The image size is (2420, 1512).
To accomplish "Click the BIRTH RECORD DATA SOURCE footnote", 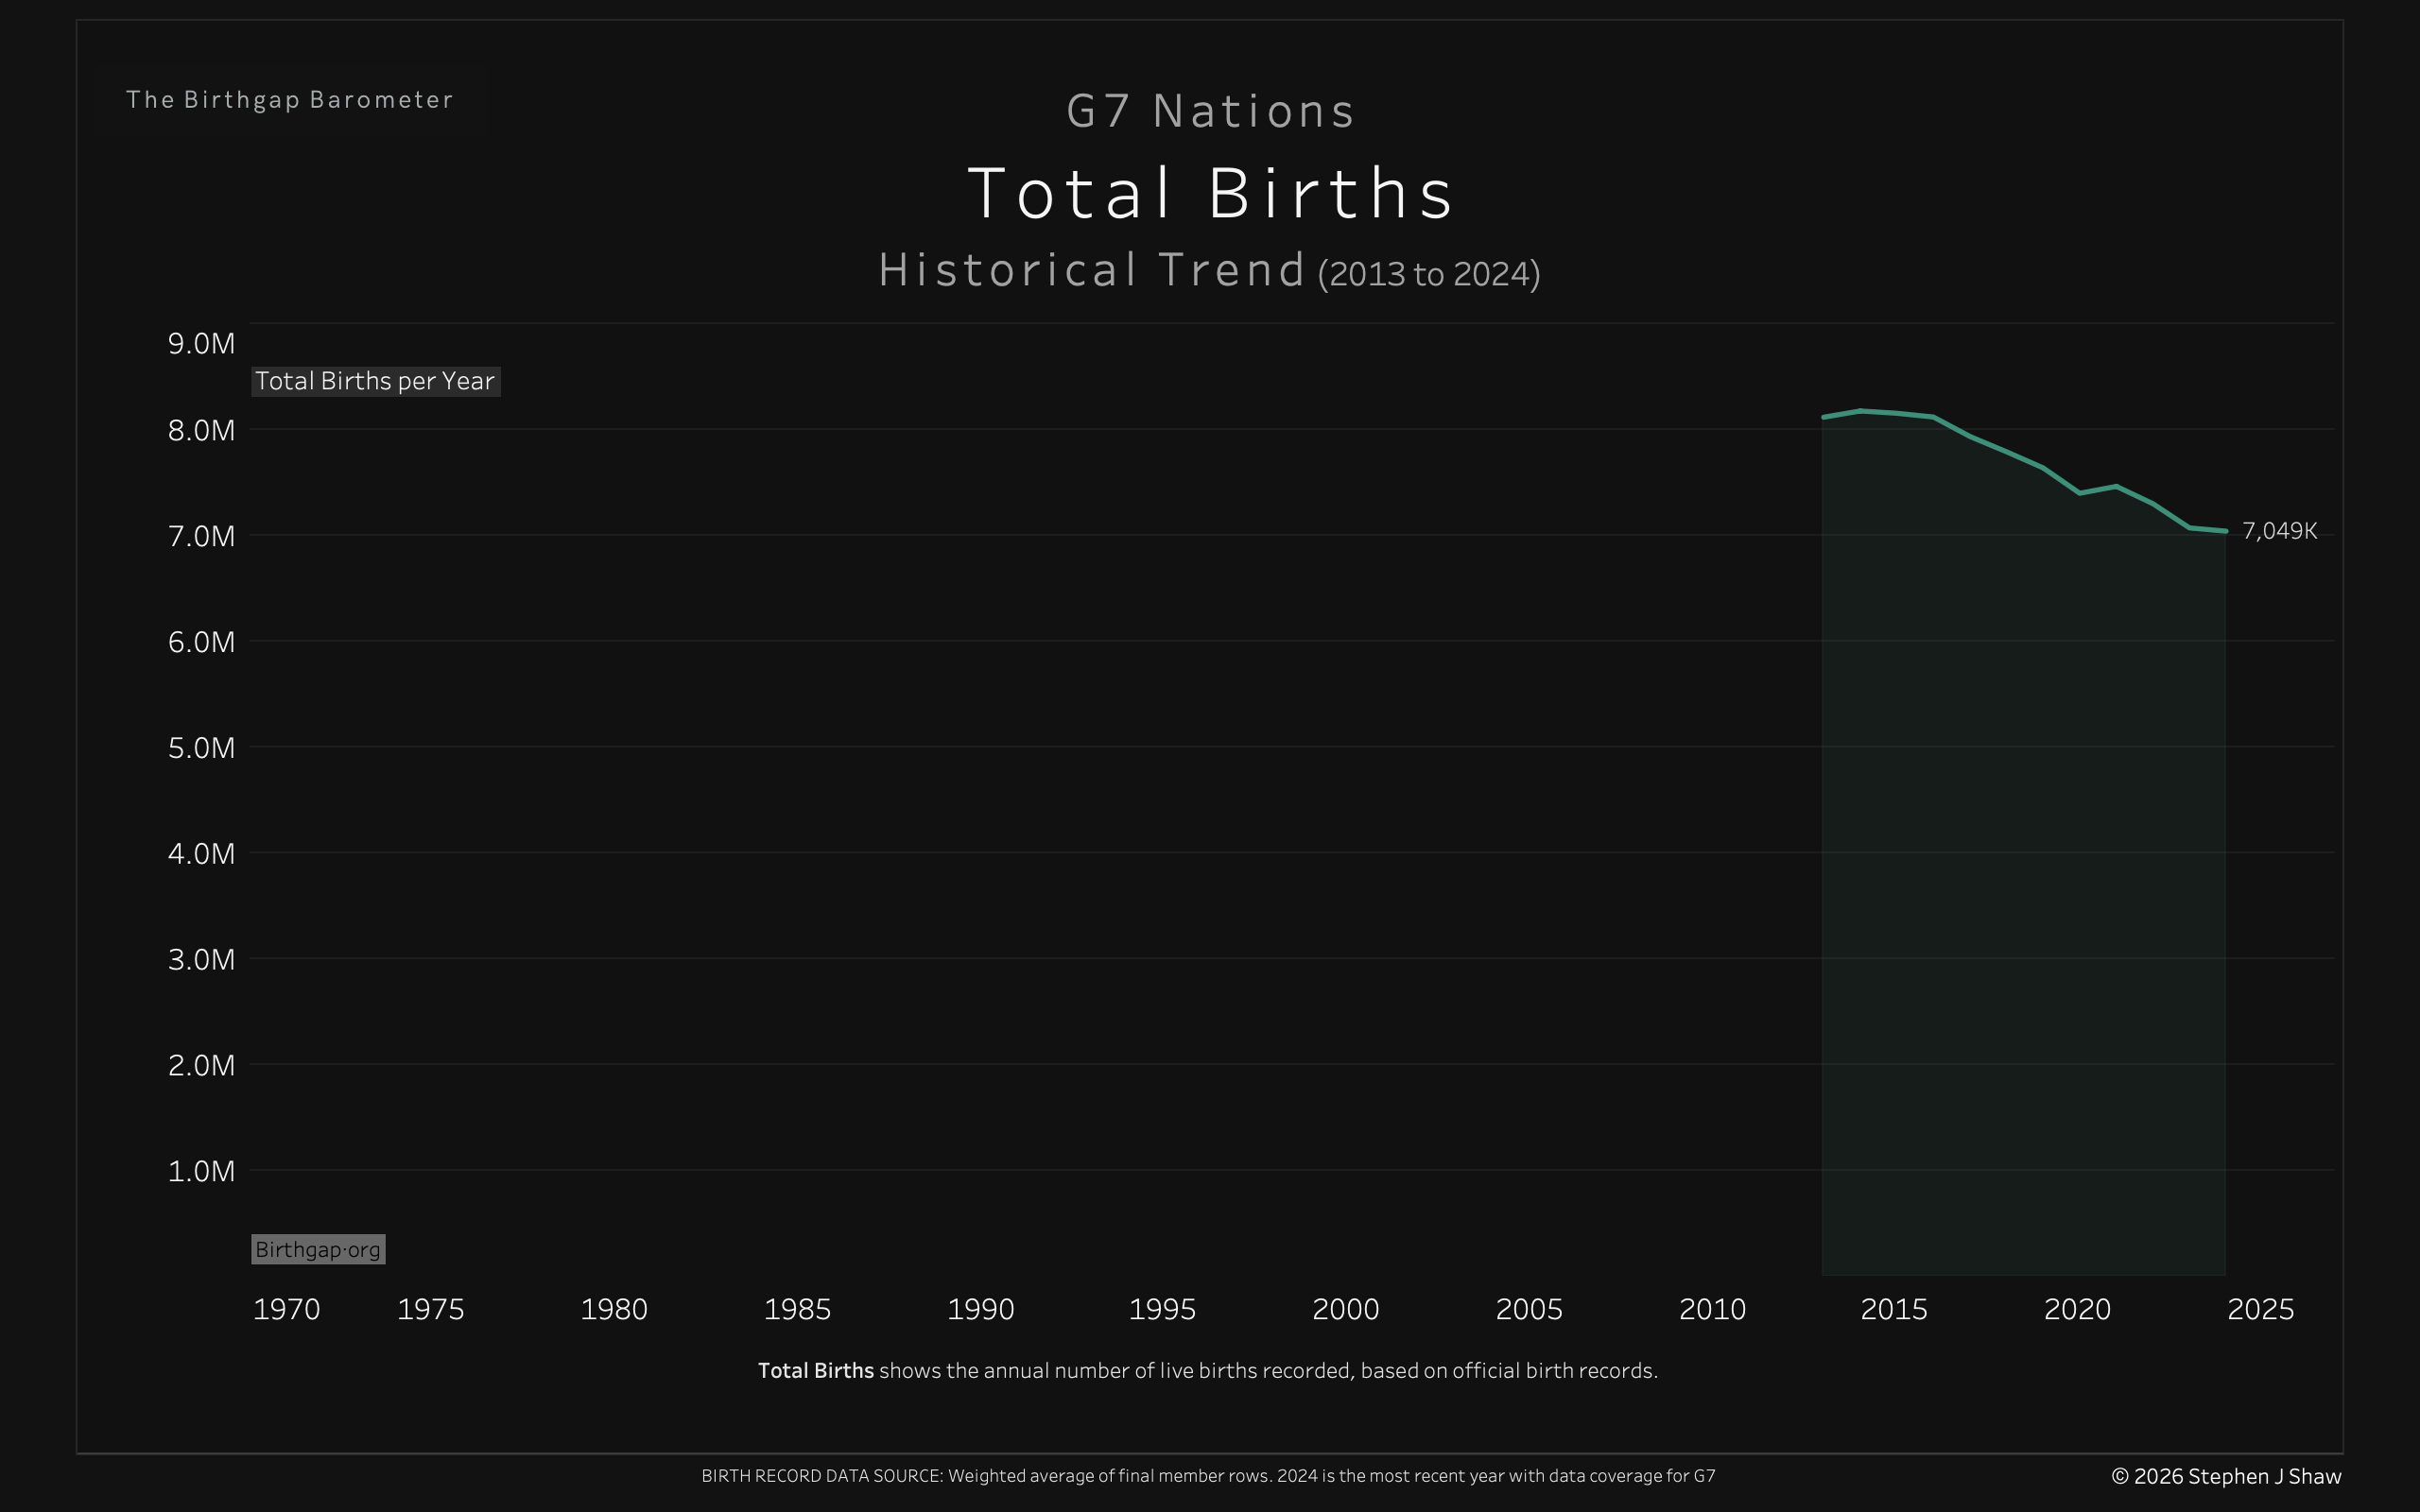I will [1208, 1476].
